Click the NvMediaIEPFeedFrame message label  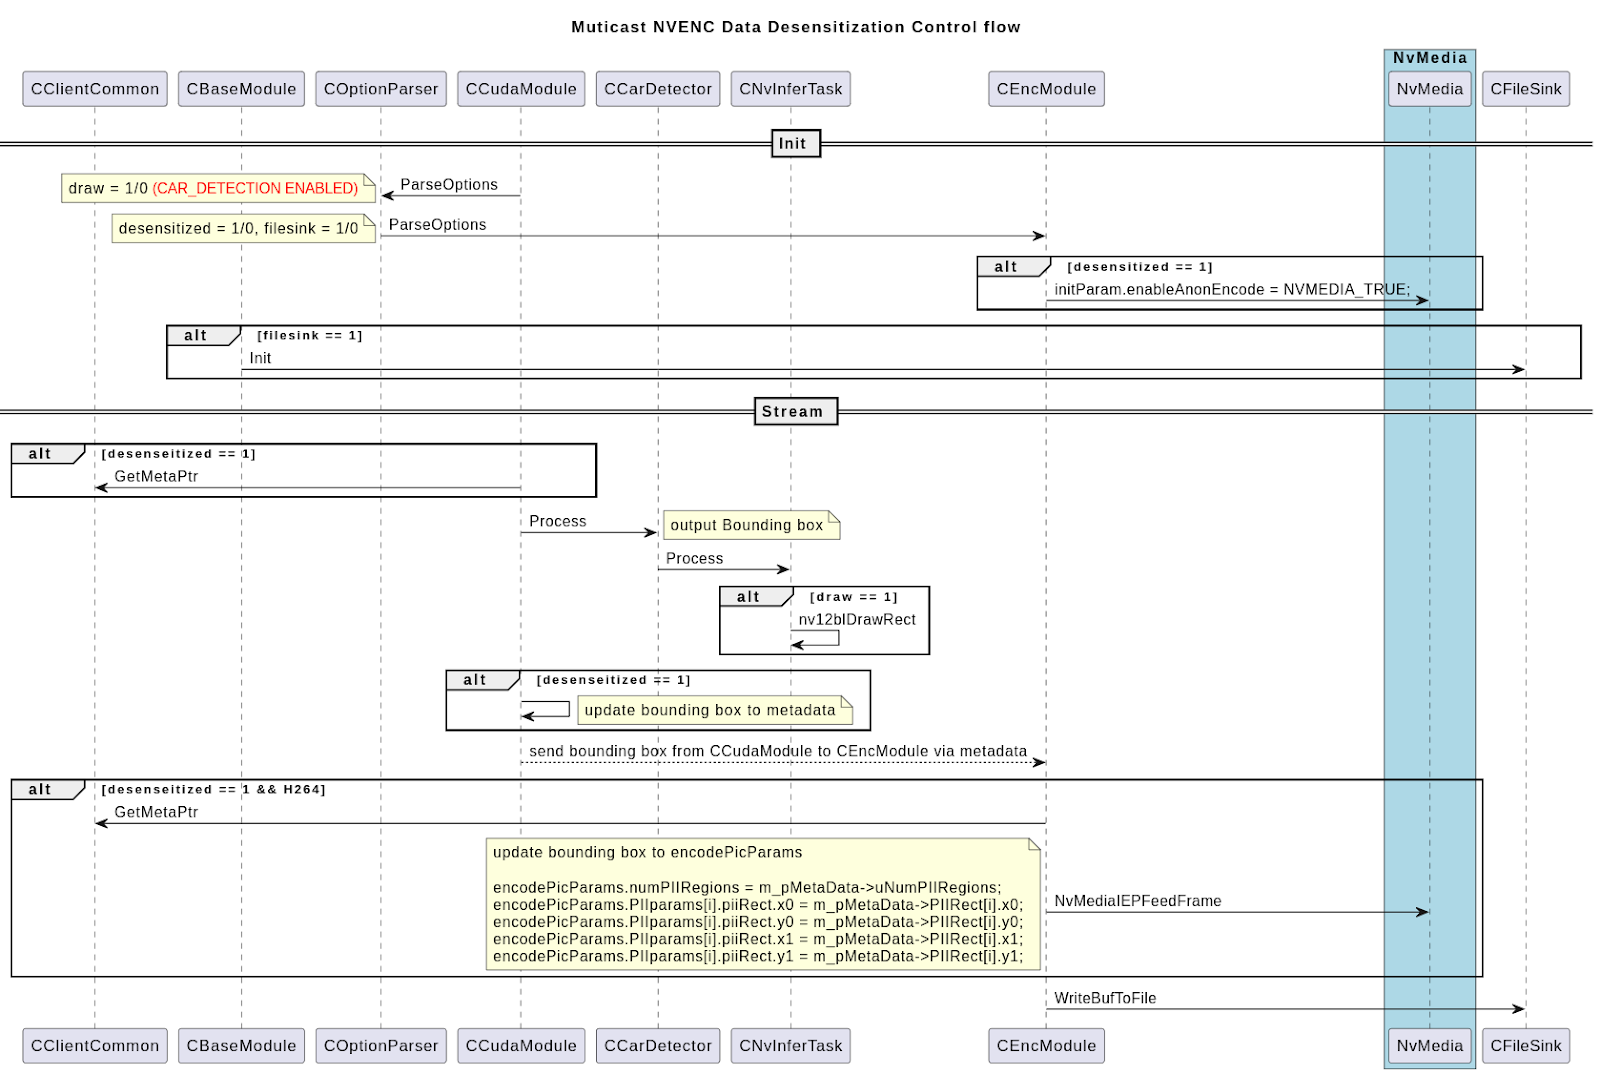(x=1138, y=901)
